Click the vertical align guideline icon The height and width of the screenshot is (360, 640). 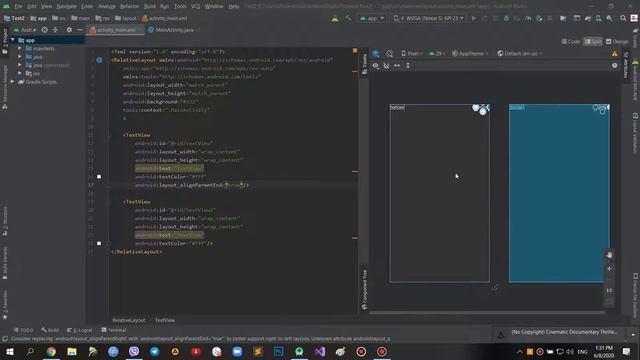point(408,65)
